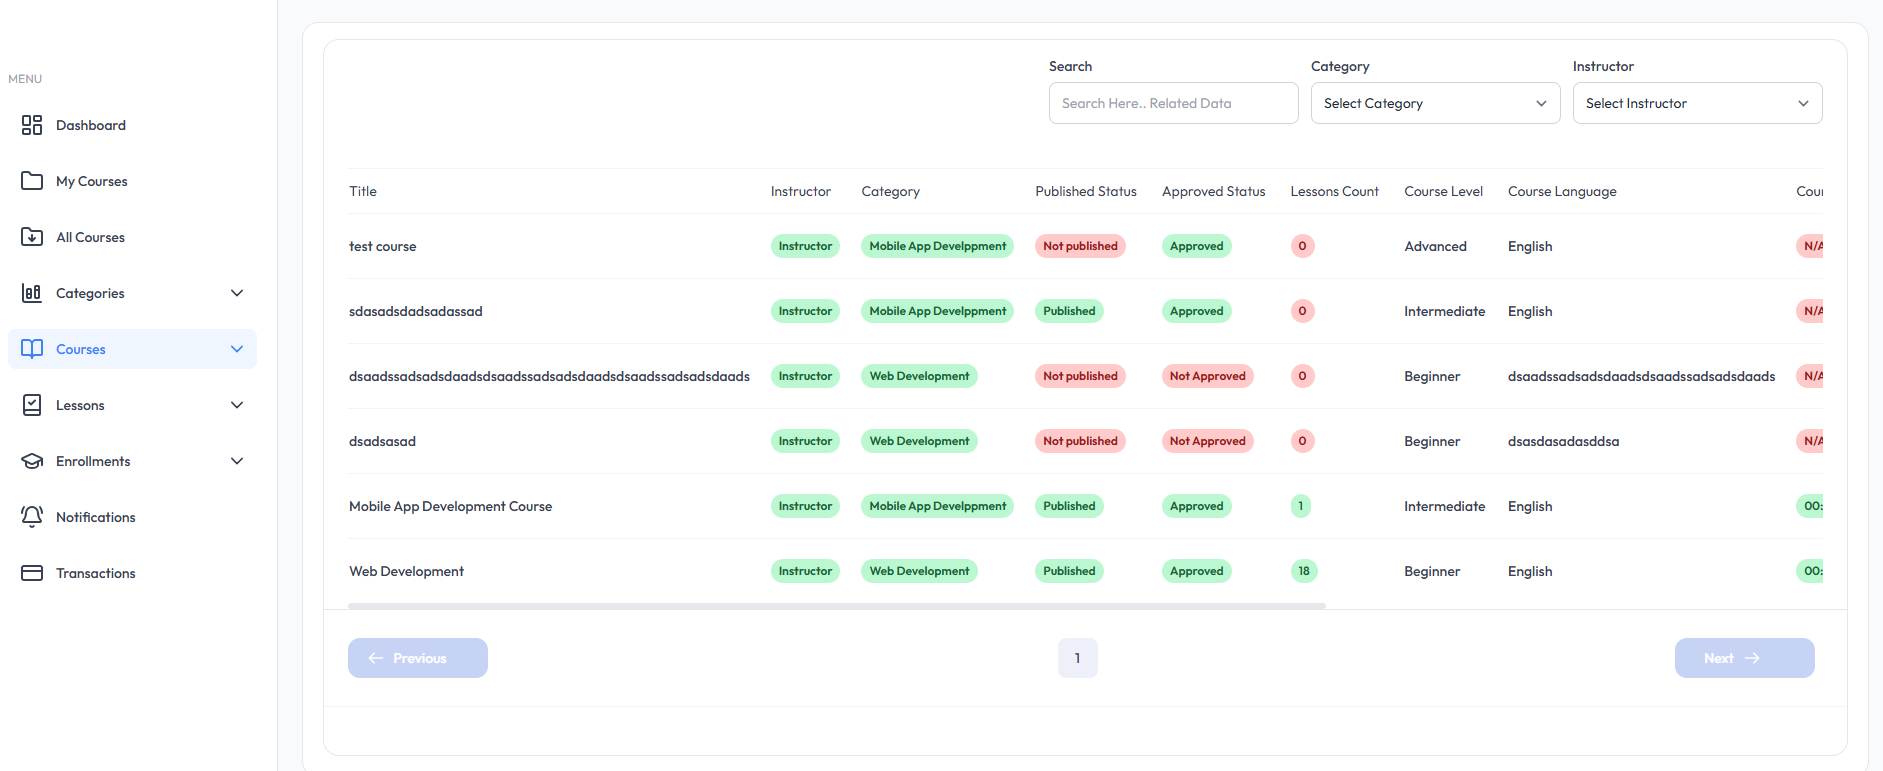Expand the Categories submenu chevron
The image size is (1883, 771).
coord(237,293)
